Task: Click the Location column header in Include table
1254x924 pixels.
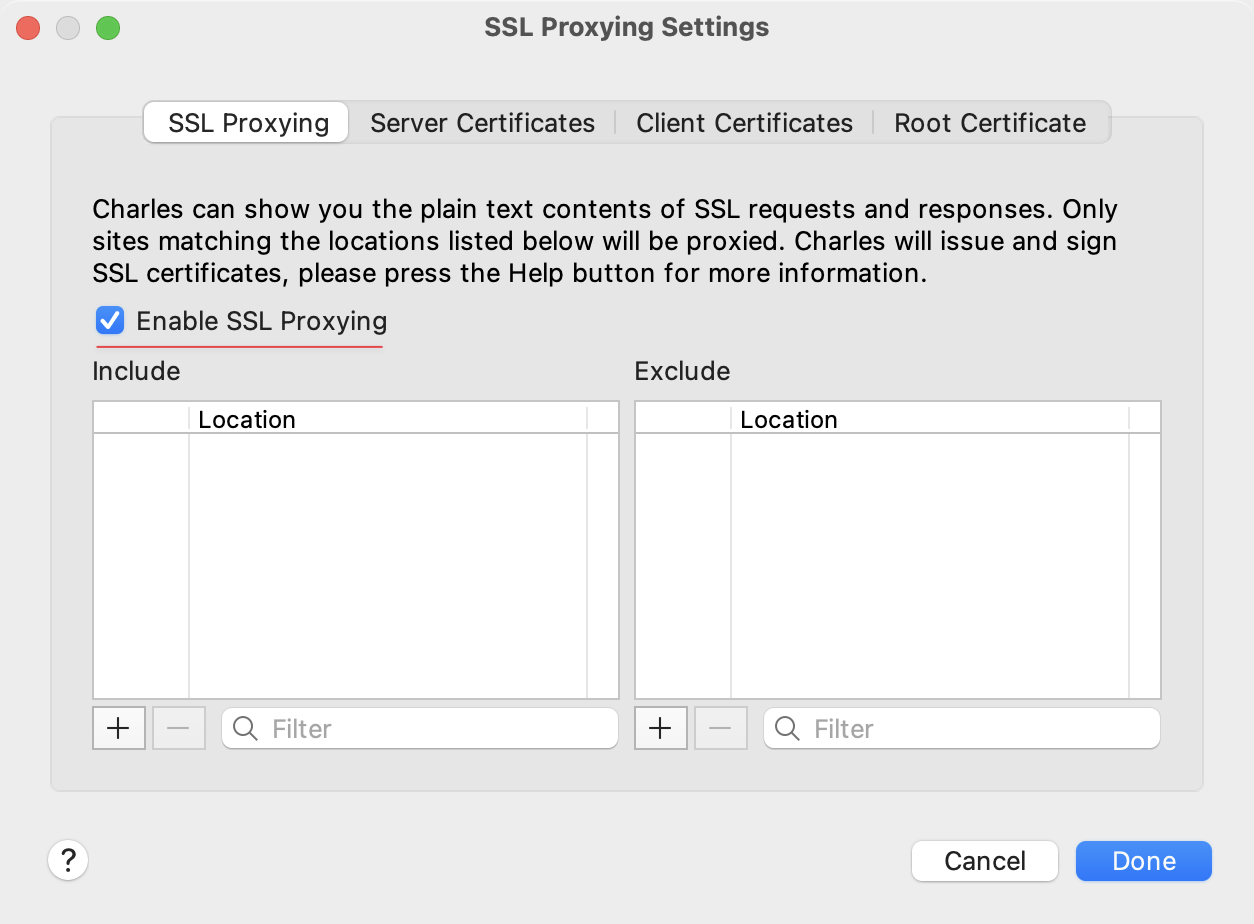Action: [247, 418]
